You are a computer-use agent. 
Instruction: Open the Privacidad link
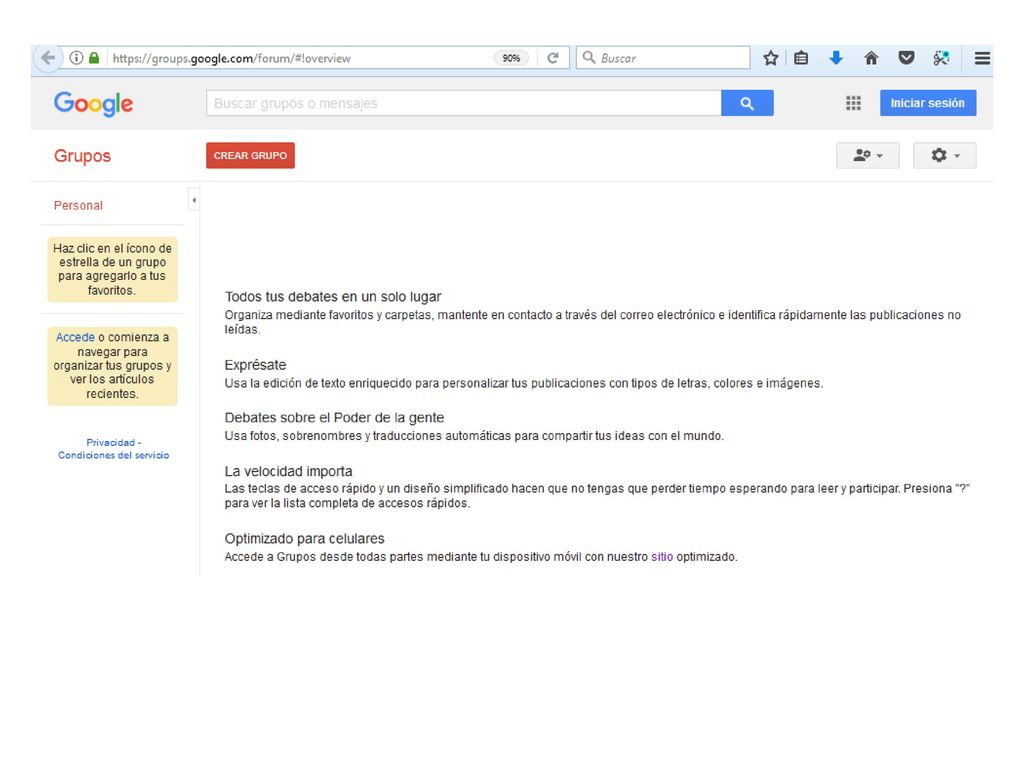pyautogui.click(x=110, y=442)
